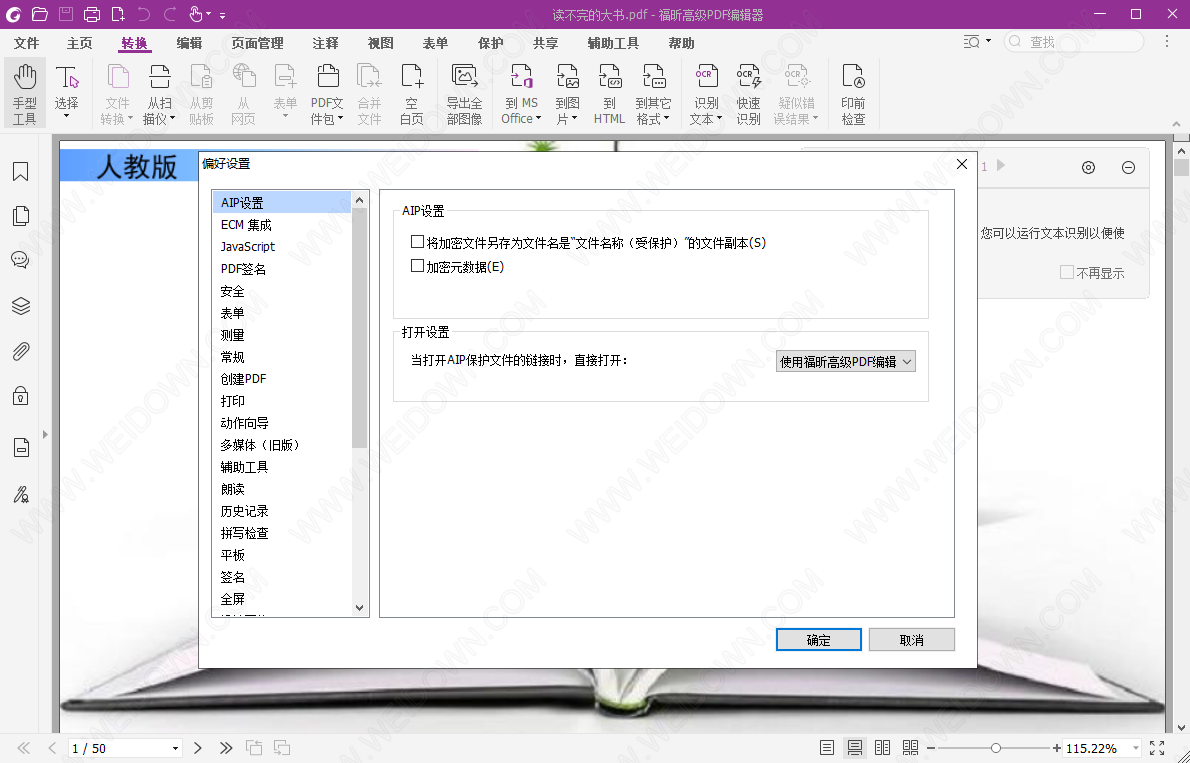
Task: Enable 将加密文件另存为 protected copy checkbox
Action: pyautogui.click(x=417, y=242)
